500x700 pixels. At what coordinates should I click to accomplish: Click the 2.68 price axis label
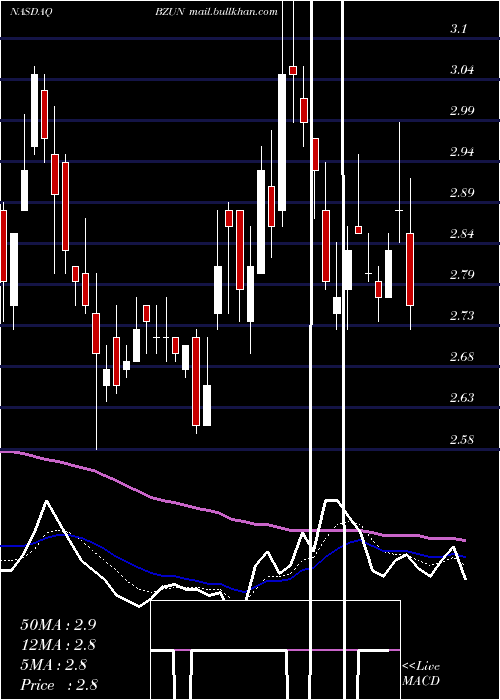pyautogui.click(x=462, y=357)
